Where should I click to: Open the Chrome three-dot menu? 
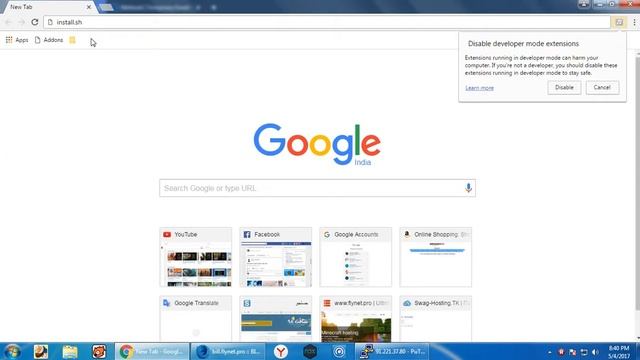click(634, 22)
